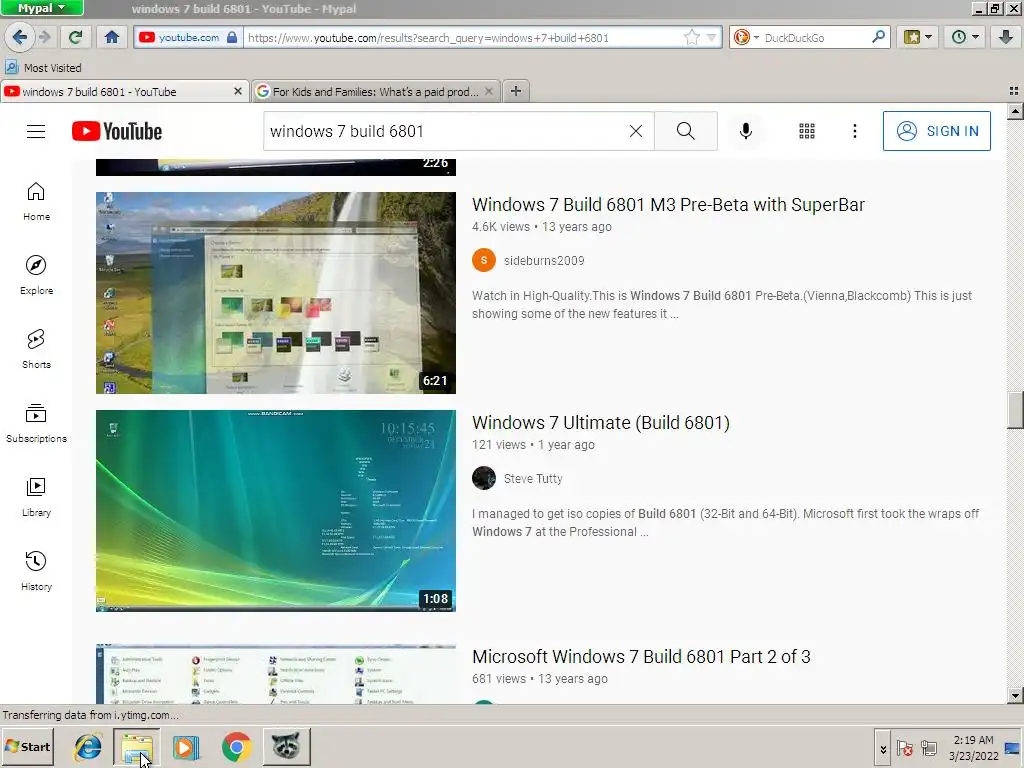1024x768 pixels.
Task: Close the For Kids and Families tab
Action: click(x=488, y=91)
